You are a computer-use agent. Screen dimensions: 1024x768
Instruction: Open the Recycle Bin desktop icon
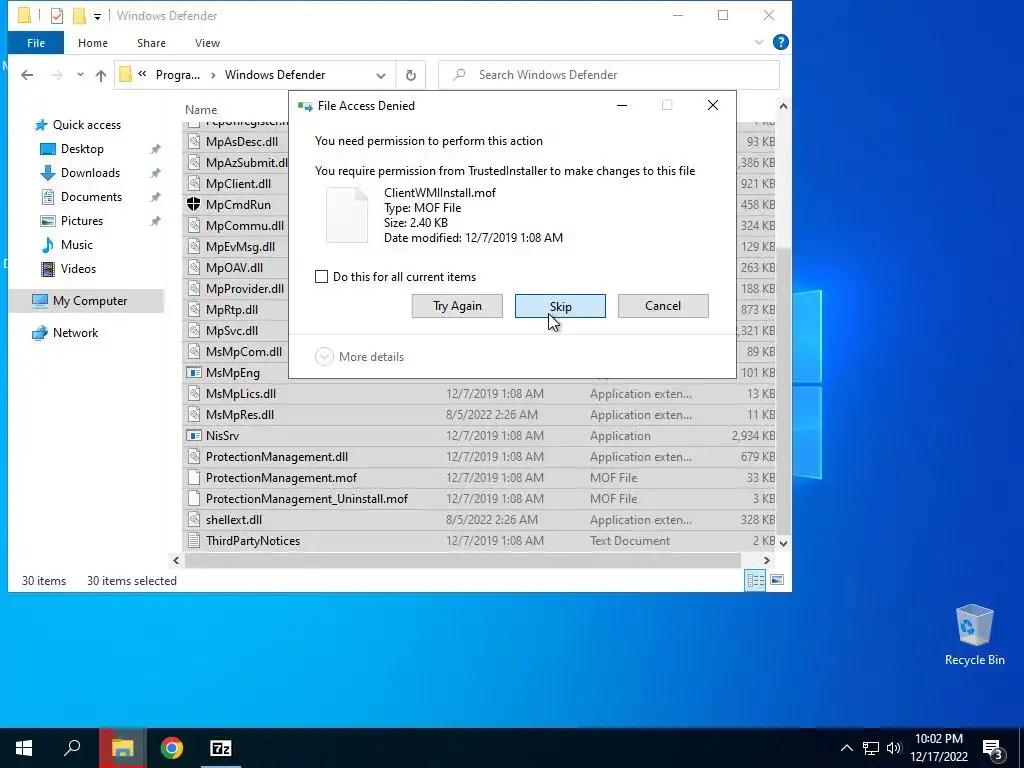click(974, 634)
